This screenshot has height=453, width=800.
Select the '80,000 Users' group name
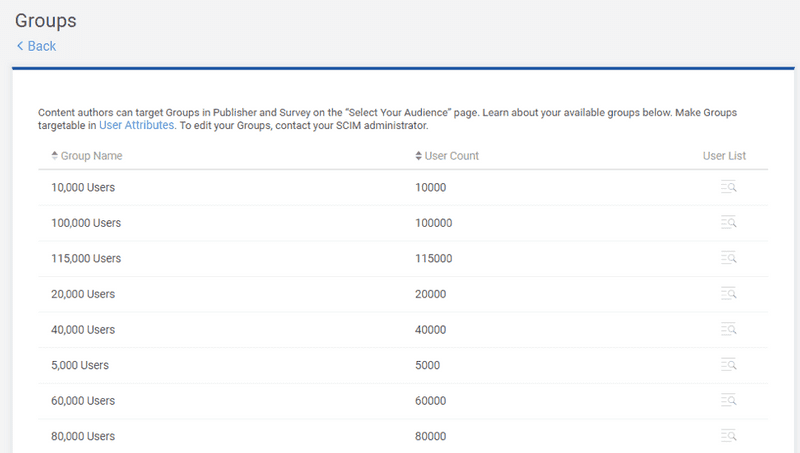pyautogui.click(x=83, y=436)
